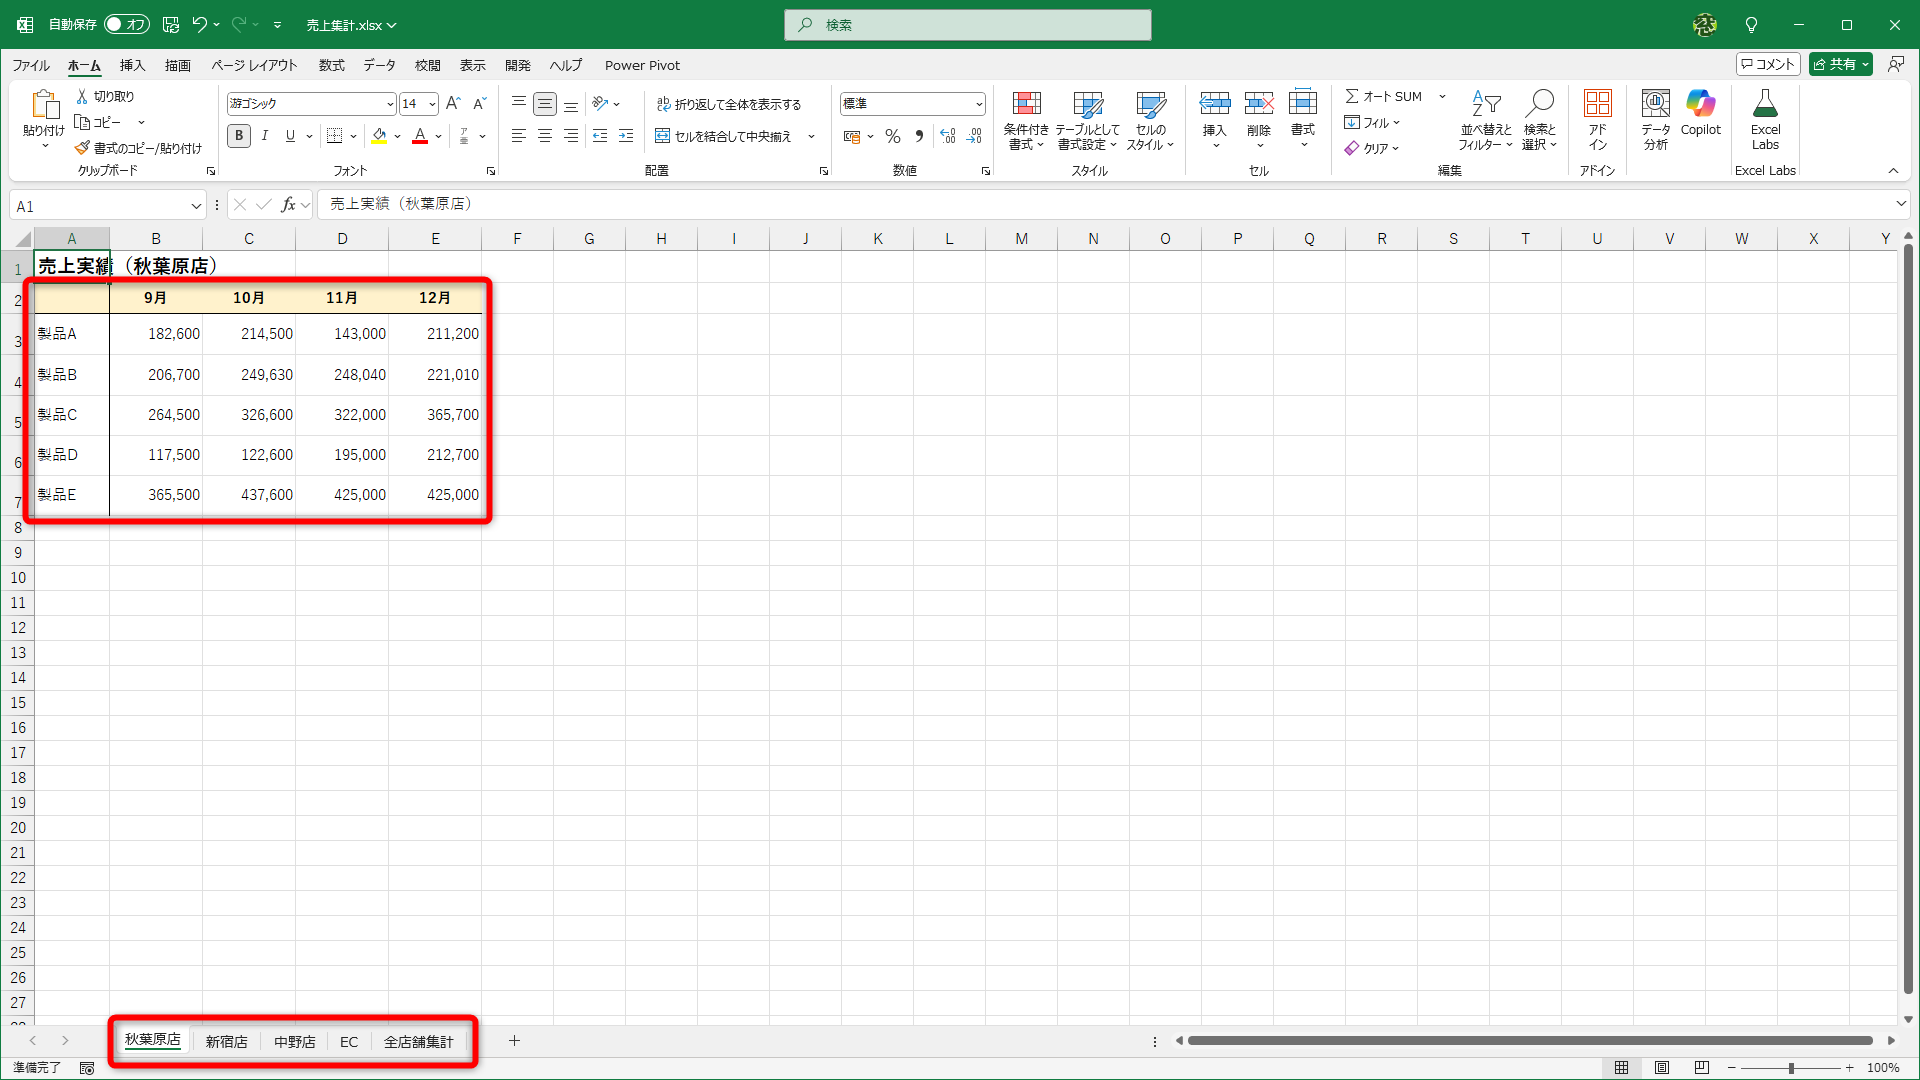This screenshot has width=1920, height=1080.
Task: Toggle bold formatting button
Action: (x=239, y=137)
